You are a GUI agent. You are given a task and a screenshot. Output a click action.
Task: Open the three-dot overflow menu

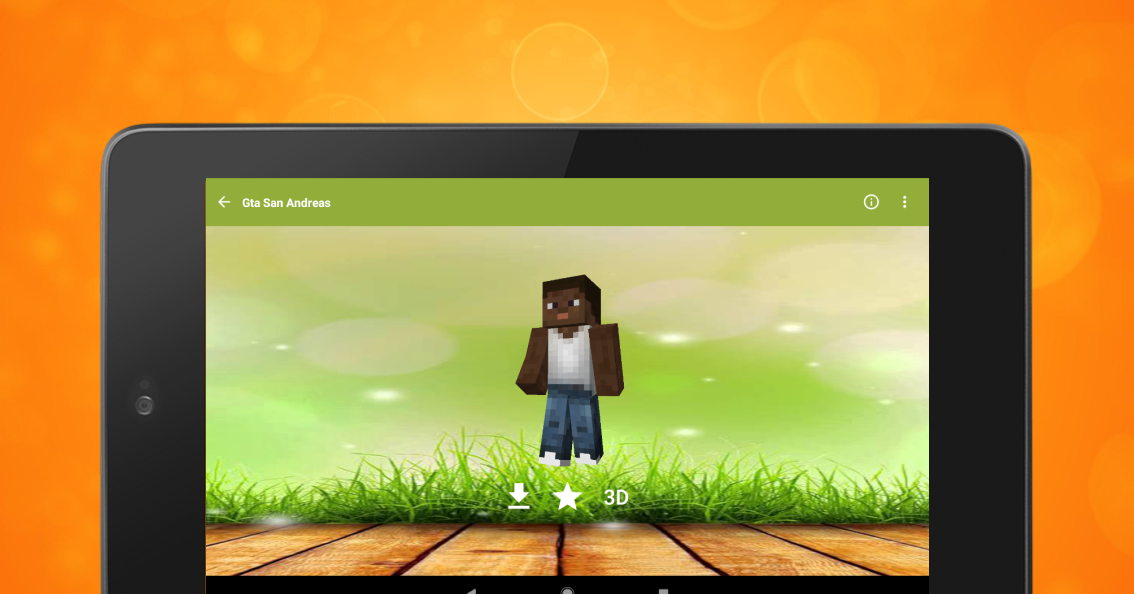coord(904,202)
